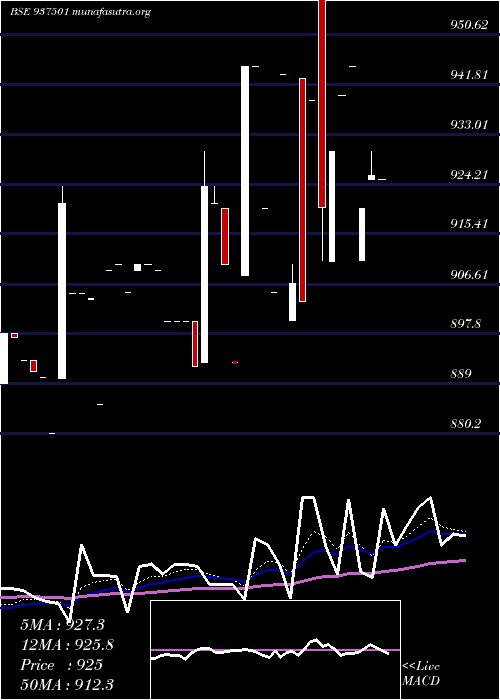The height and width of the screenshot is (700, 500).
Task: Click the Price : 925 reading
Action: (x=62, y=665)
